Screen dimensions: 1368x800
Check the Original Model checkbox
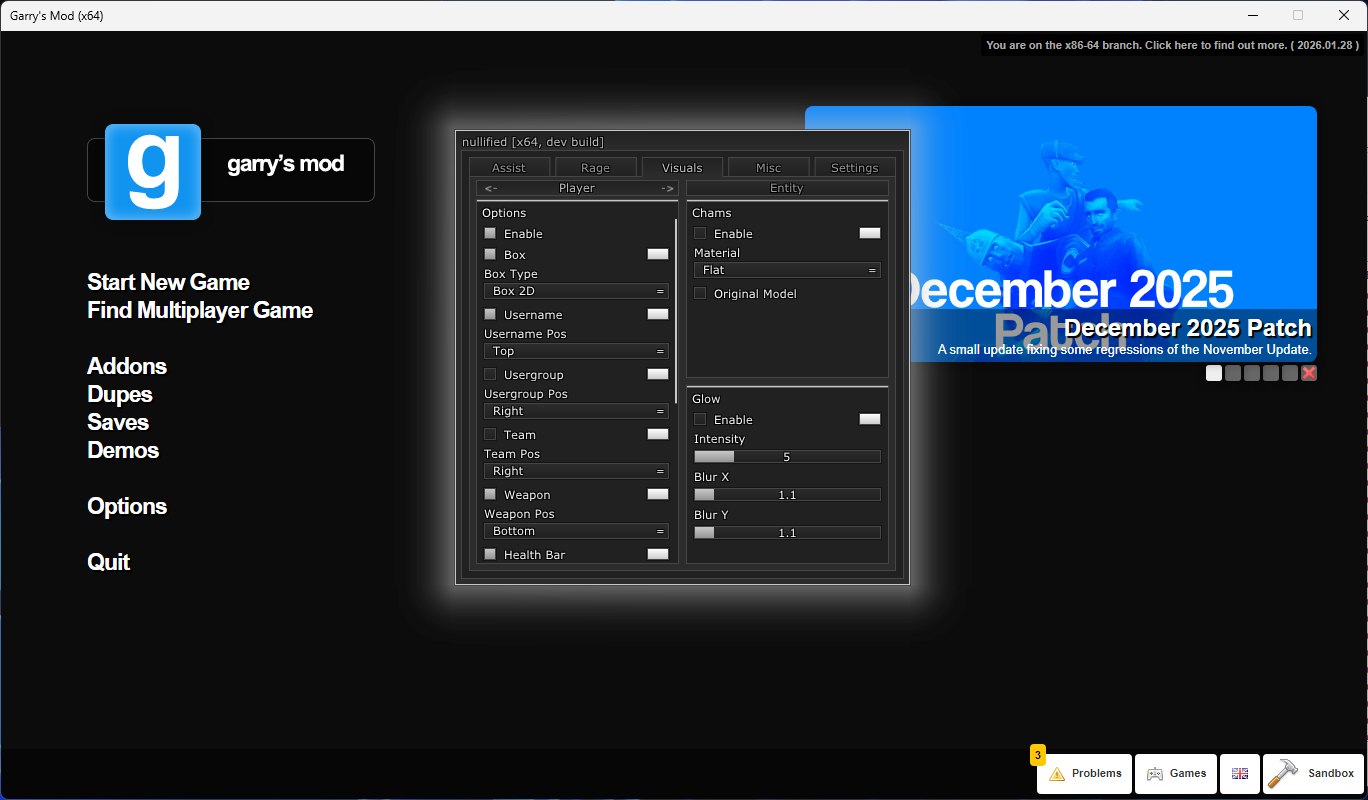(x=700, y=293)
